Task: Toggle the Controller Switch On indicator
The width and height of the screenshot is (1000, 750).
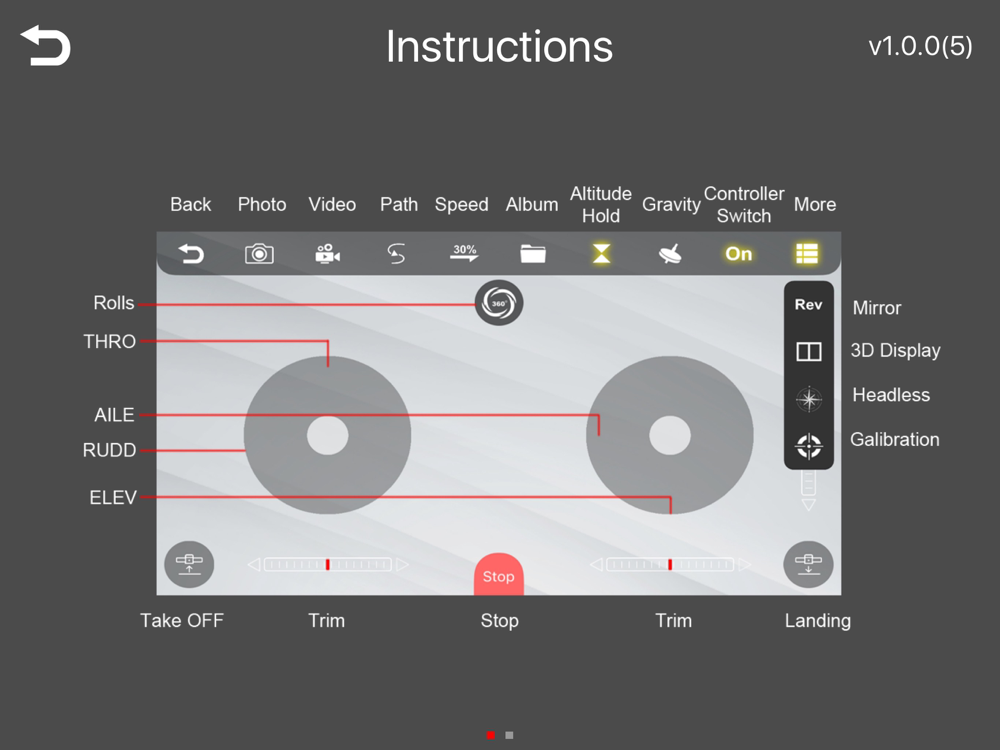Action: pos(739,254)
